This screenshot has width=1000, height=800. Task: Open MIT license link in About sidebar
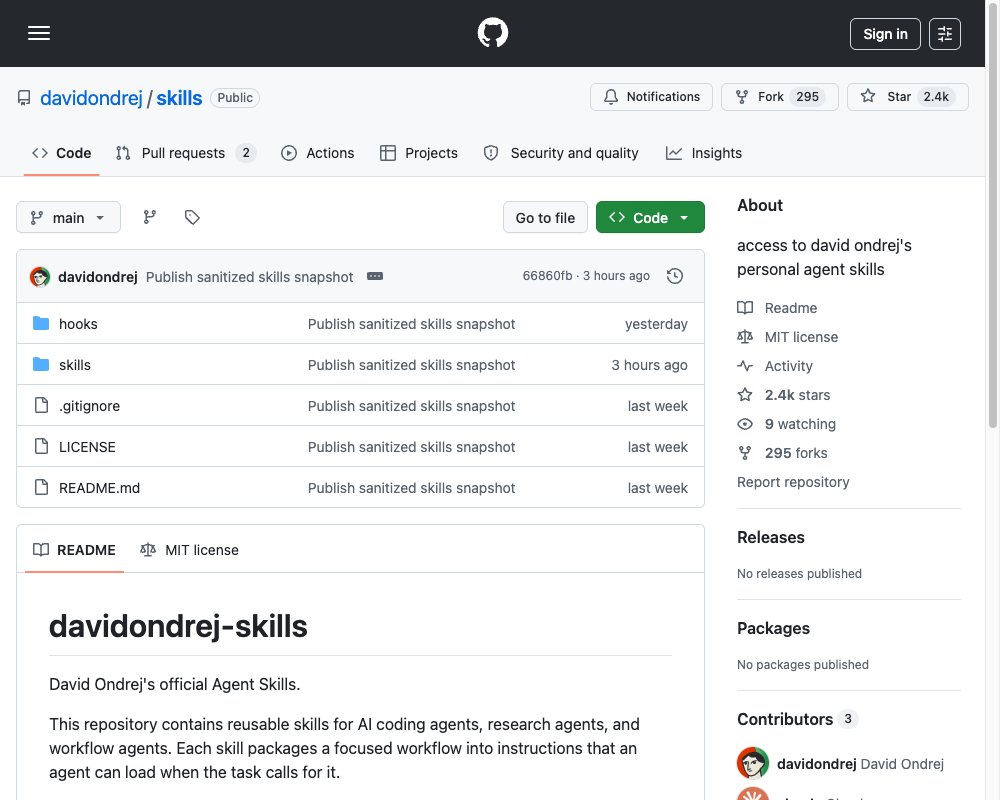point(788,337)
